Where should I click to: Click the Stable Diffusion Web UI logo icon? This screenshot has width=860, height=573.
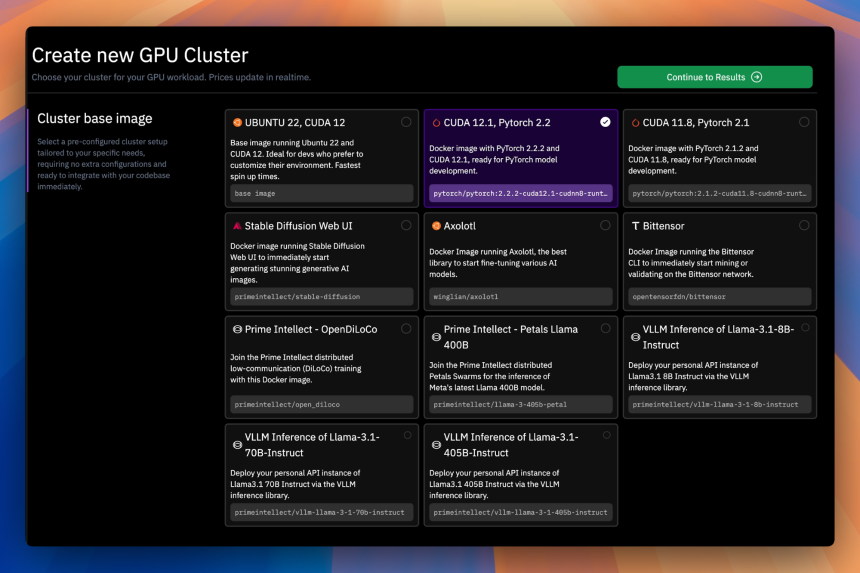pyautogui.click(x=237, y=226)
